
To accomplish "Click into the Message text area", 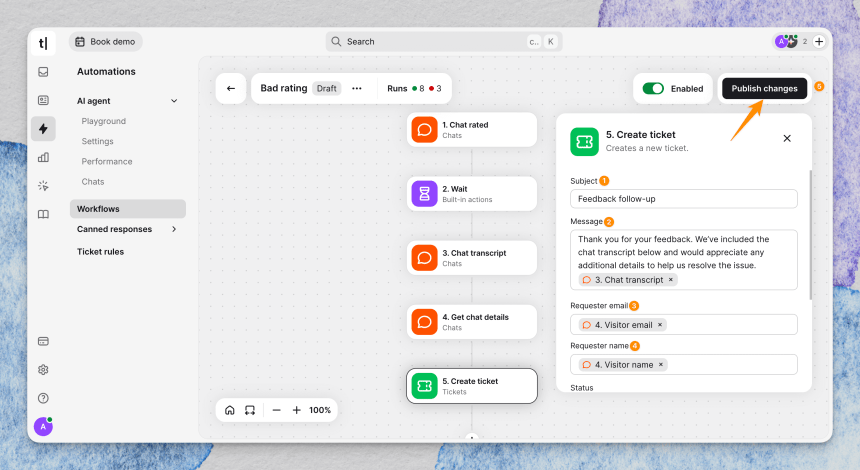I will point(683,260).
